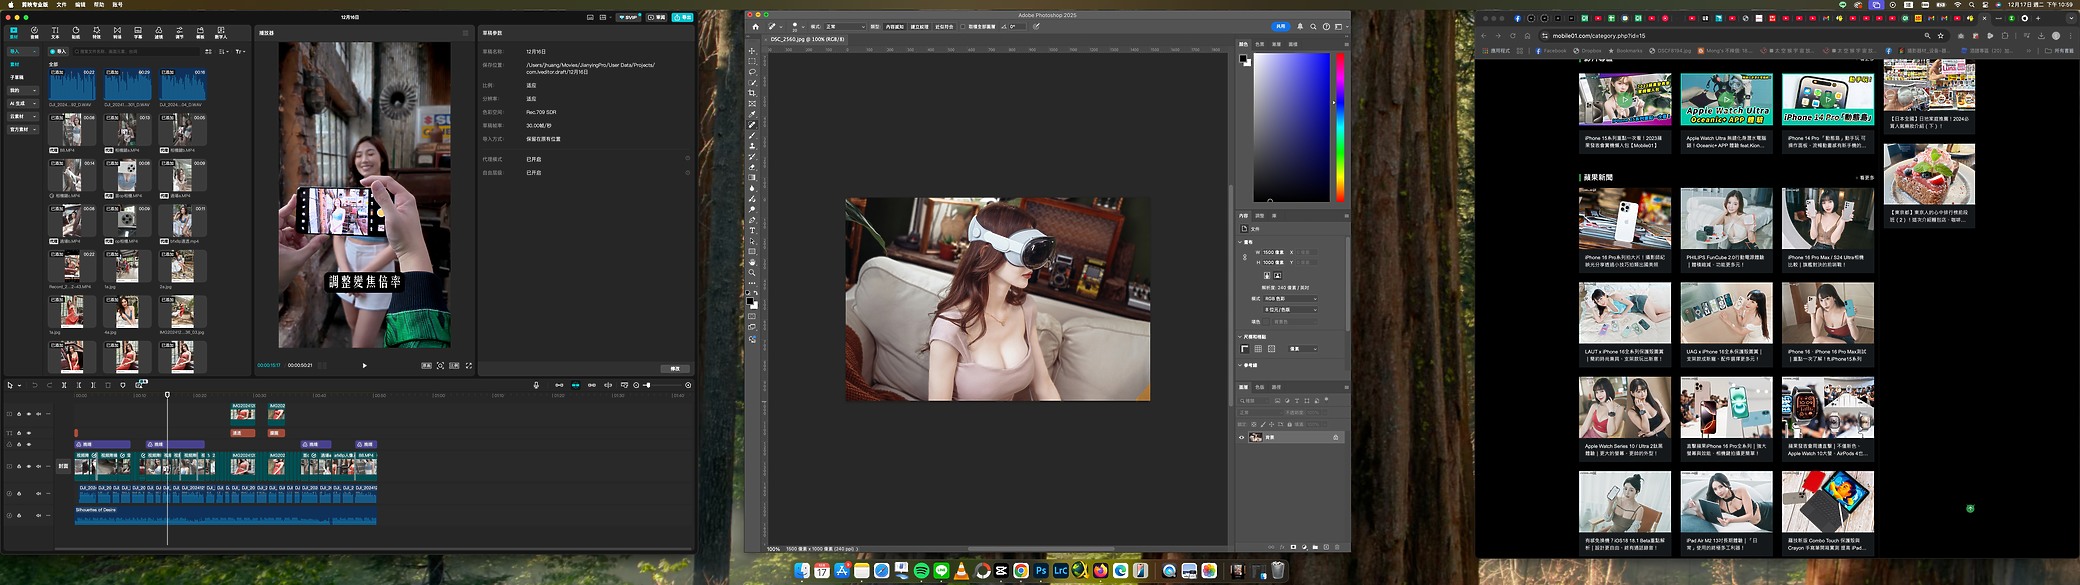Click the rainbow hue slider in Color panel
The image size is (2080, 585).
[x=1340, y=127]
